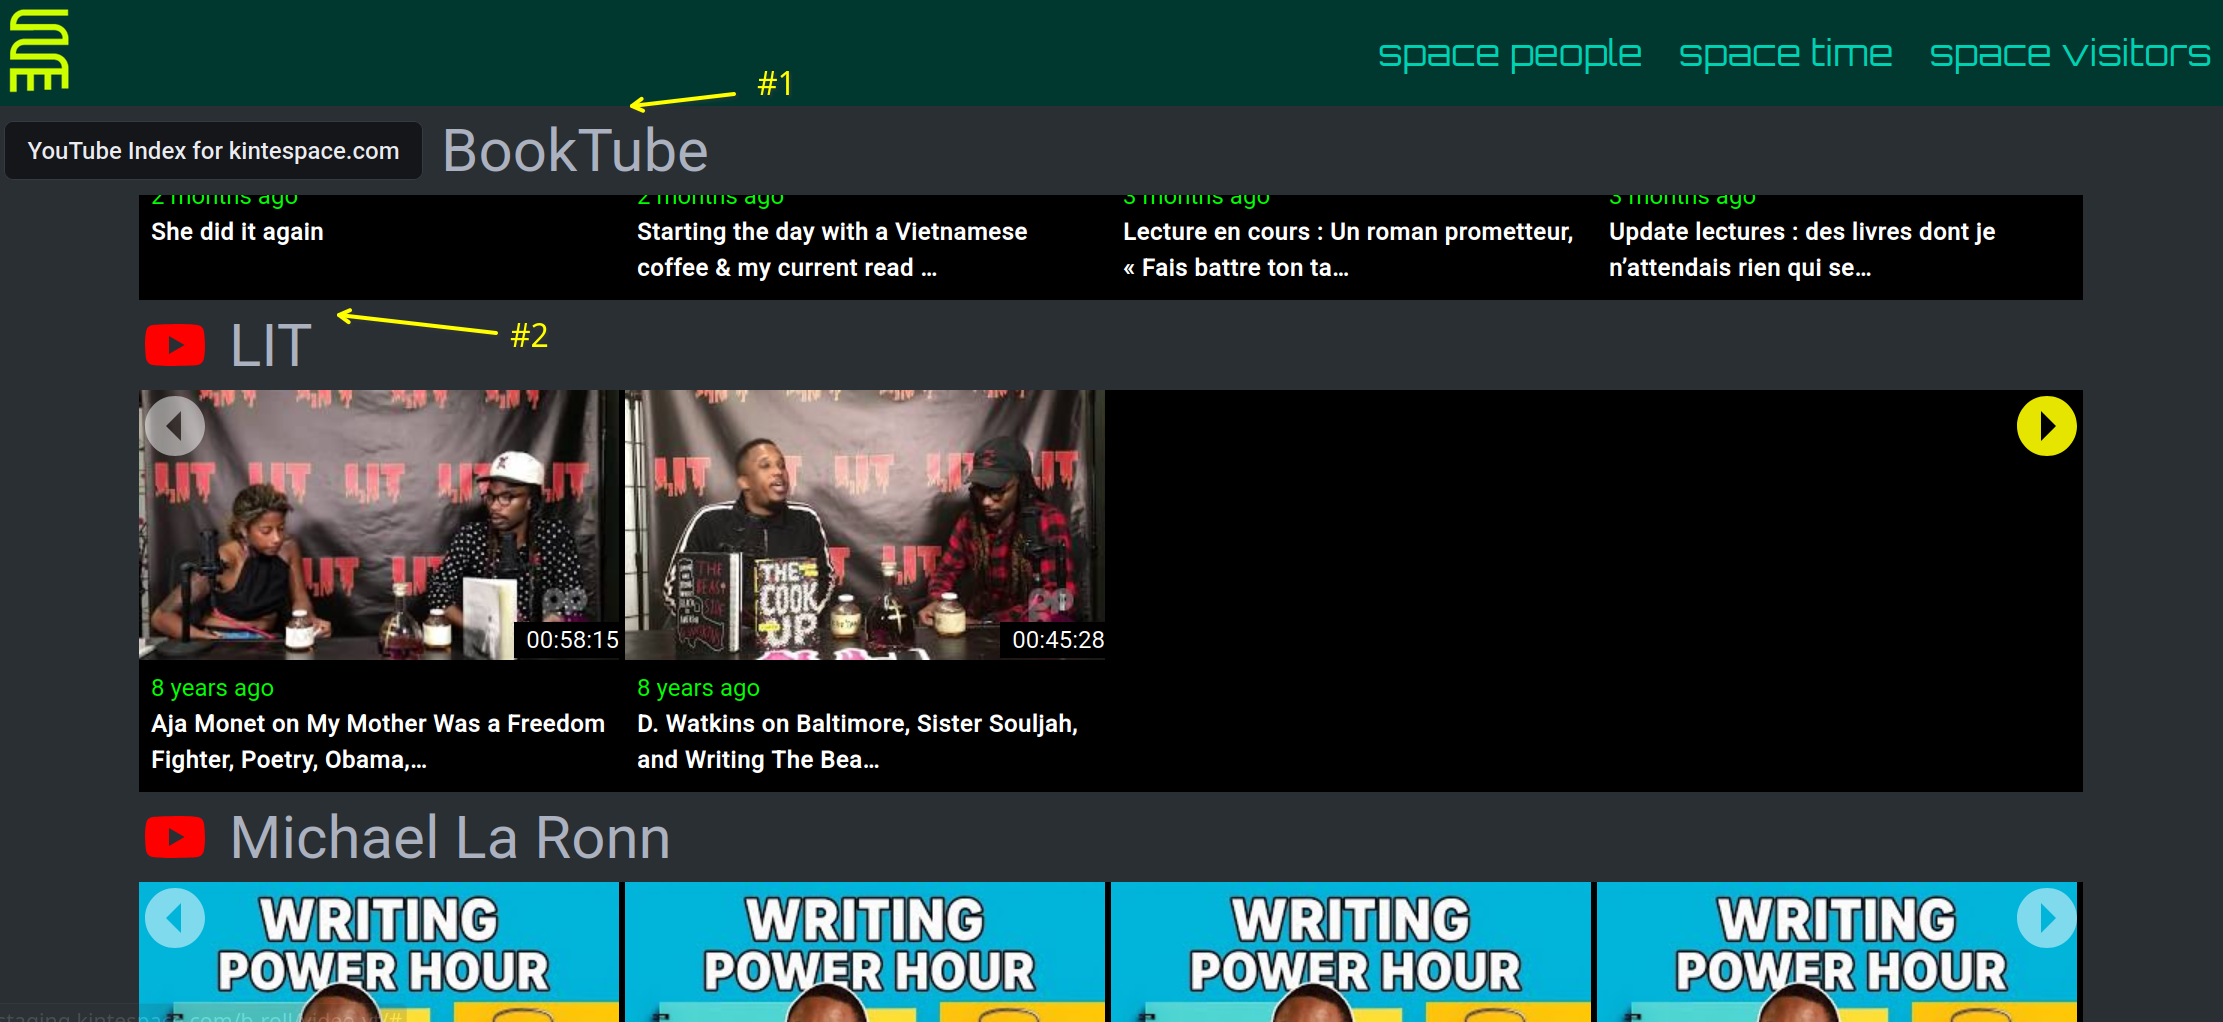Click YouTube Index for kintespace.com button
This screenshot has width=2223, height=1022.
pyautogui.click(x=213, y=151)
